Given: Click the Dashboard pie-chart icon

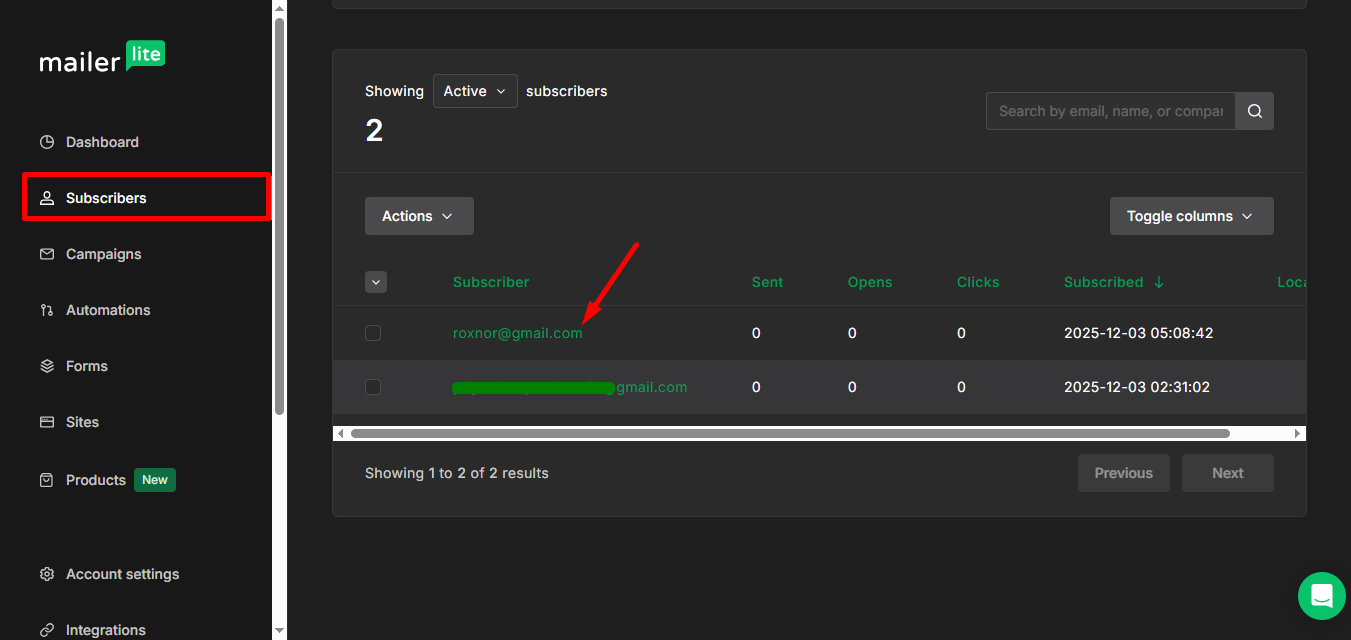Looking at the screenshot, I should pos(47,142).
